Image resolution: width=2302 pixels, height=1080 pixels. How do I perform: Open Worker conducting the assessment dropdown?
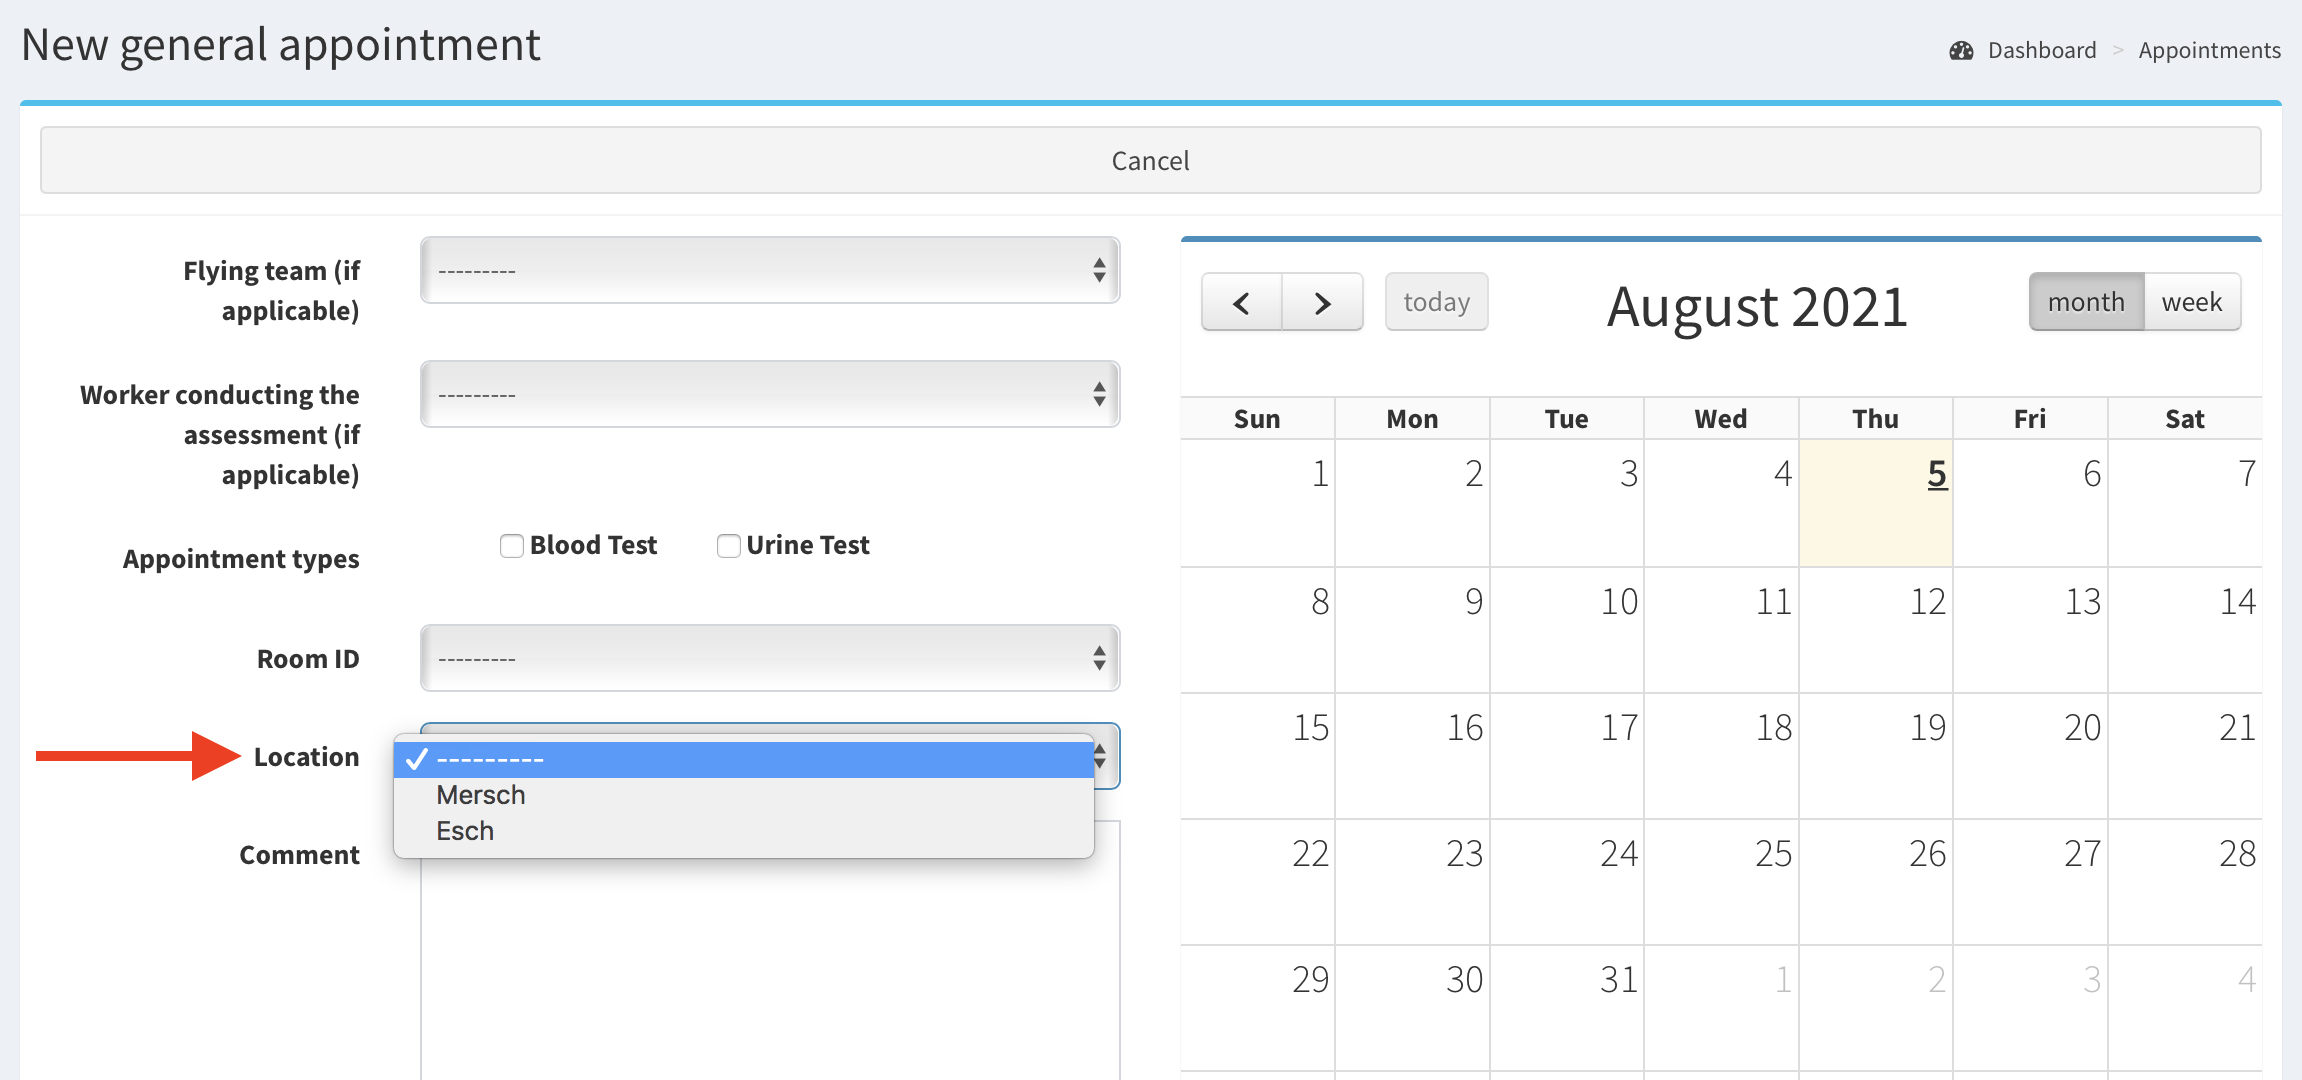tap(769, 394)
